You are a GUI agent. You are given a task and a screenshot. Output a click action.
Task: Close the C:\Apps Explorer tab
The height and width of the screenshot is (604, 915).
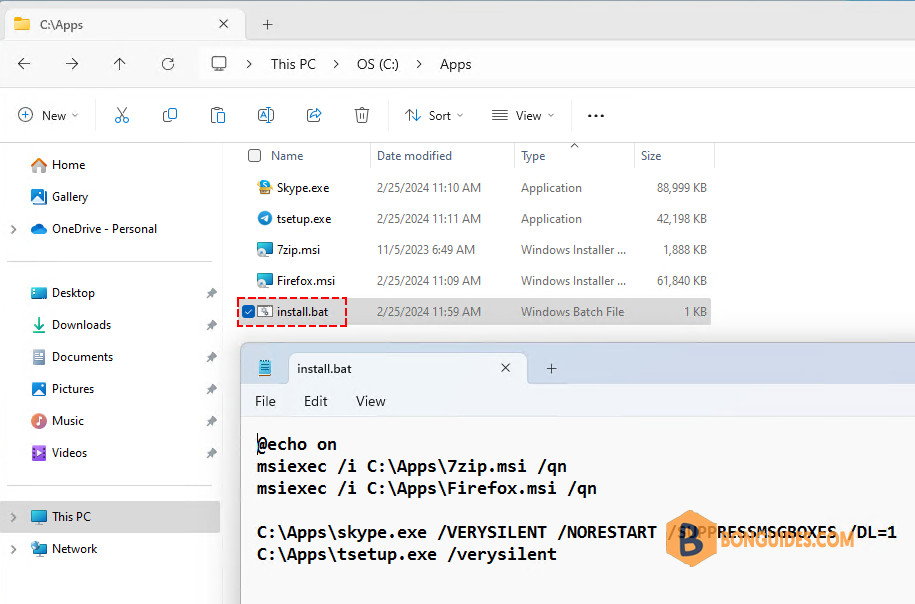click(223, 24)
